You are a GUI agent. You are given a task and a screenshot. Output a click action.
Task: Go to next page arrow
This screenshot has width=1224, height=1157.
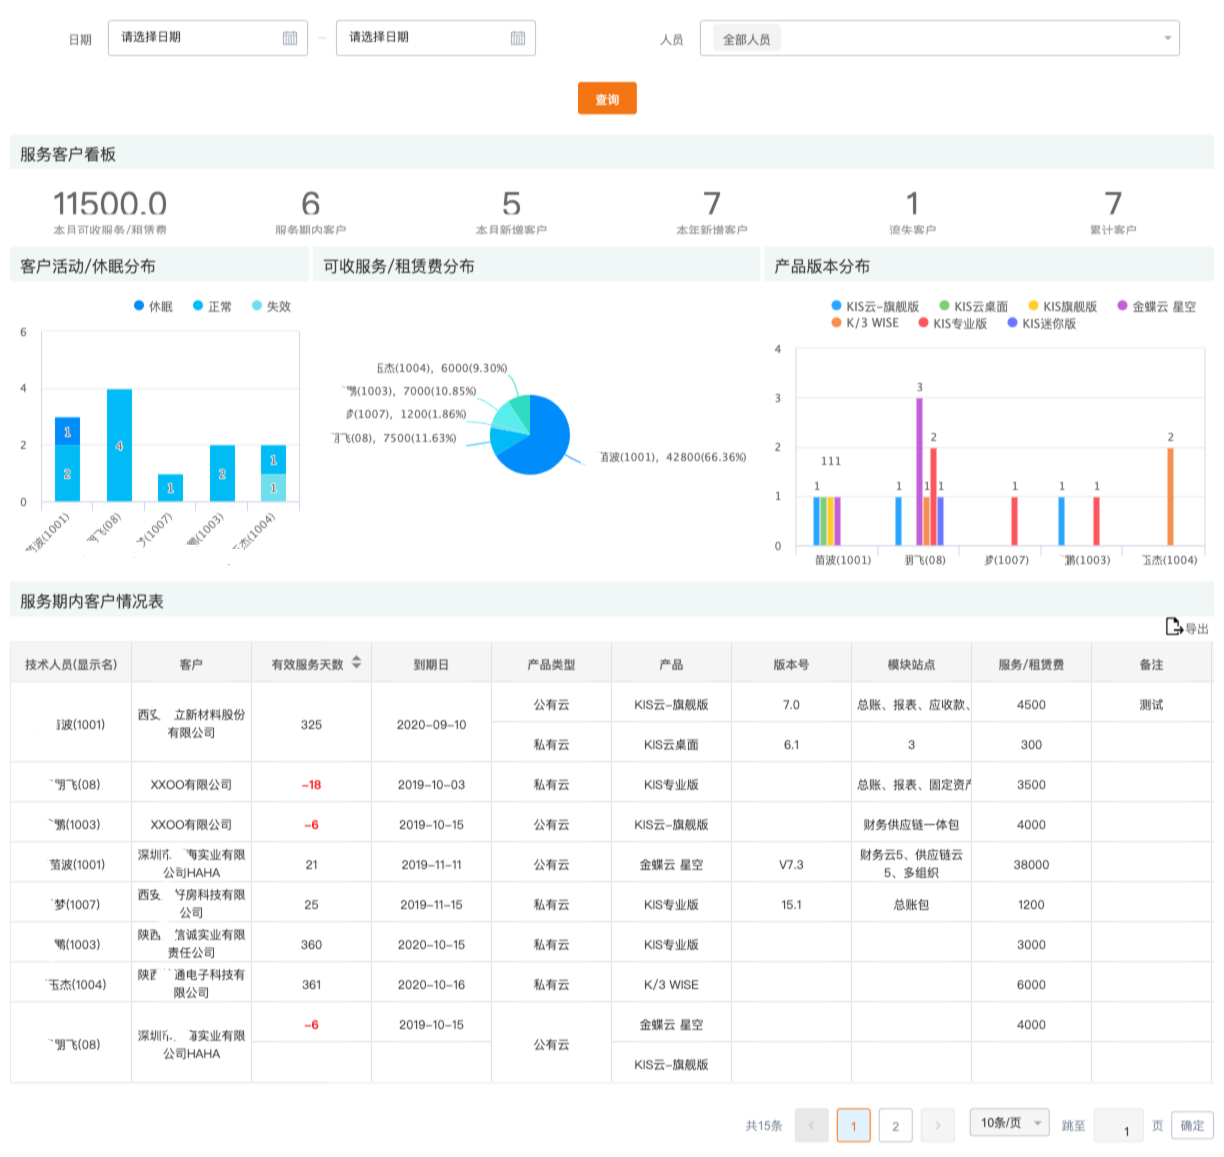(x=937, y=1126)
